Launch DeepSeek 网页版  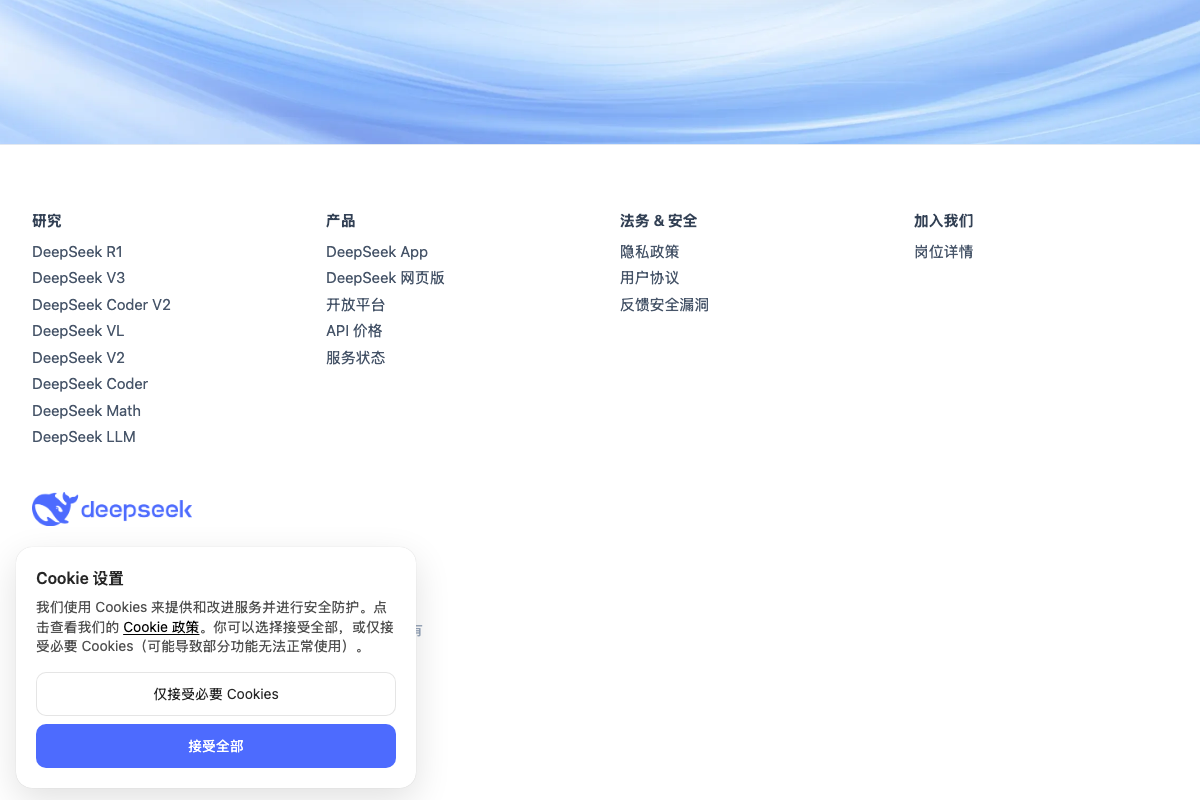385,278
